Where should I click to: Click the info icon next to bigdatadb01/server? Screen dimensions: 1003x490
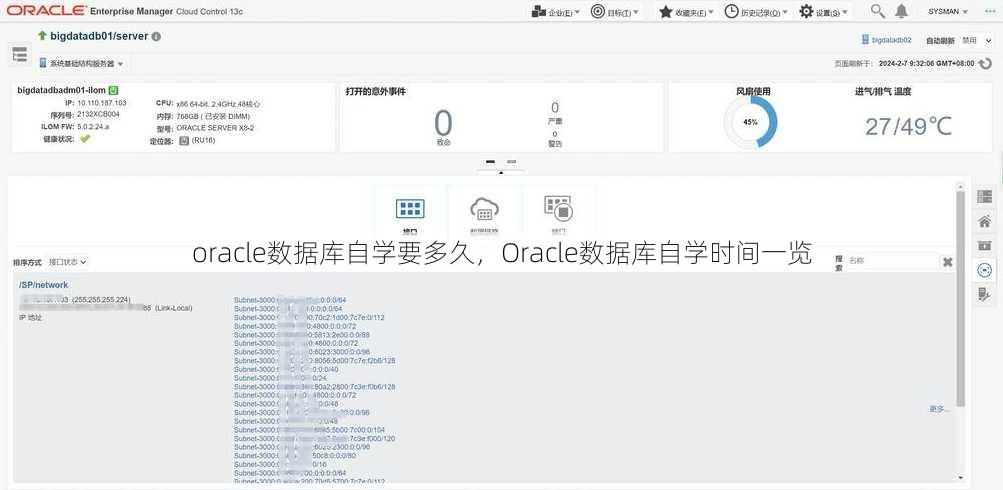pyautogui.click(x=156, y=36)
